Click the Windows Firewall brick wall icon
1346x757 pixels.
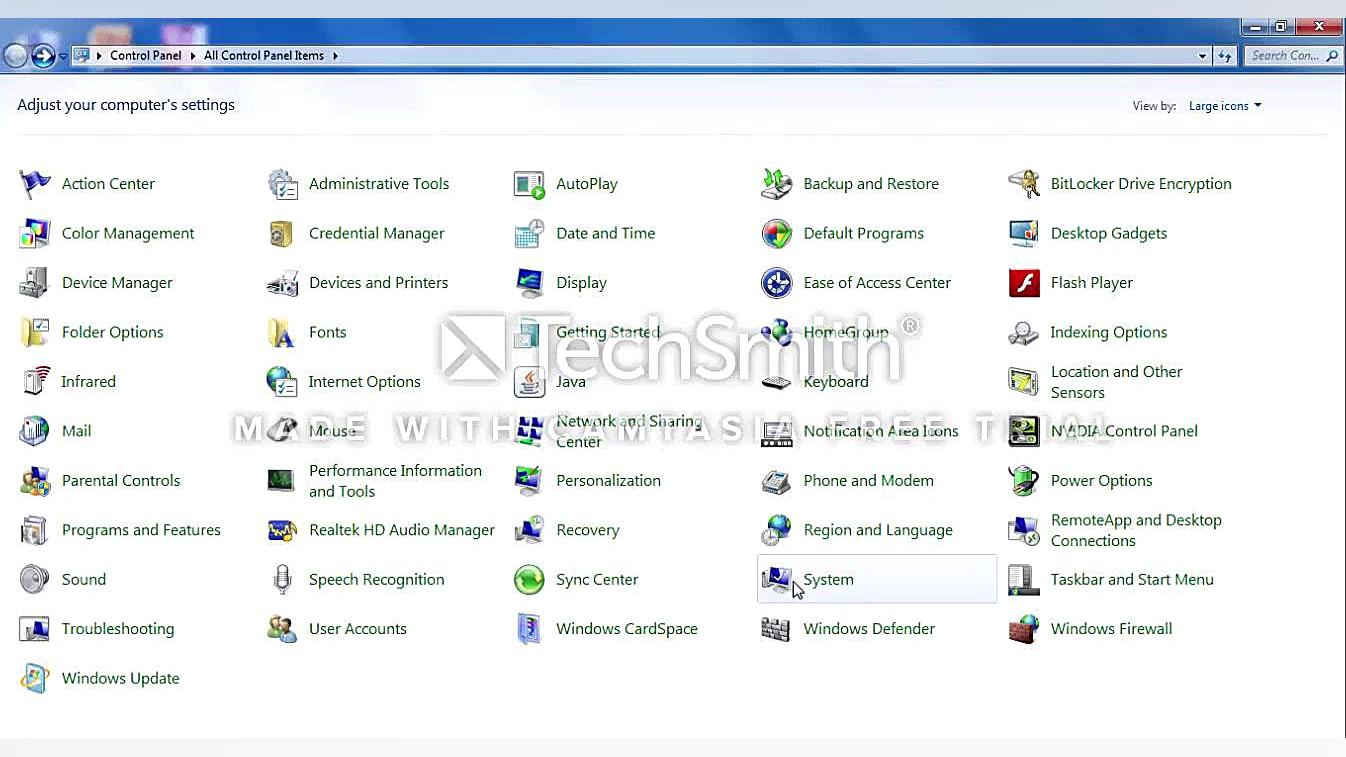tap(1023, 629)
